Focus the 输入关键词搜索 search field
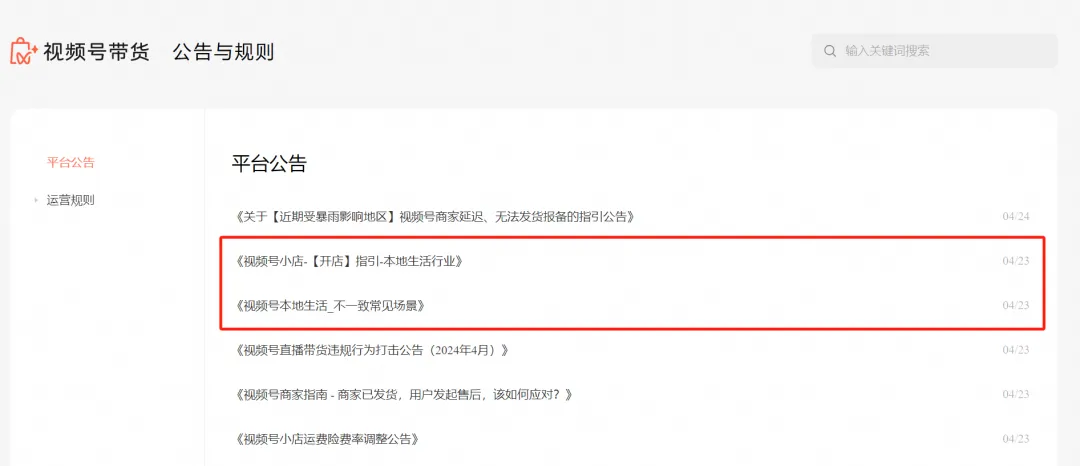The height and width of the screenshot is (466, 1080). point(934,51)
